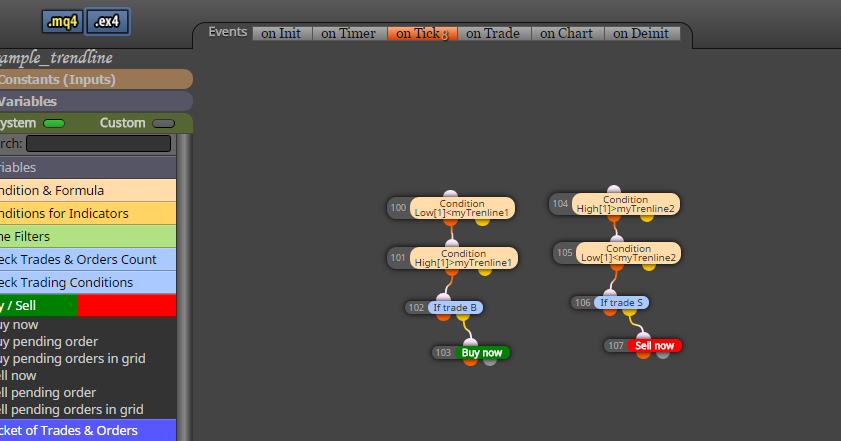Screen dimensions: 841x441
Task: Open the on Init events tab
Action: coord(282,33)
